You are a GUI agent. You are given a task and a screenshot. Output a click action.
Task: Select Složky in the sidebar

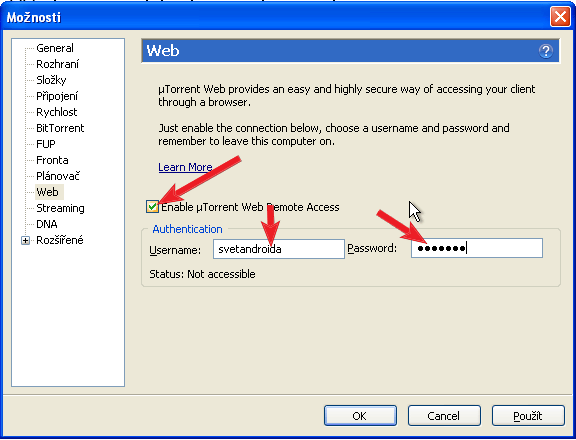coord(51,80)
